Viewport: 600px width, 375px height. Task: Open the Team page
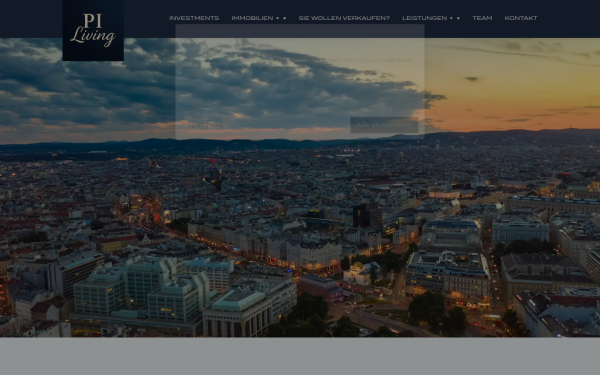[482, 18]
